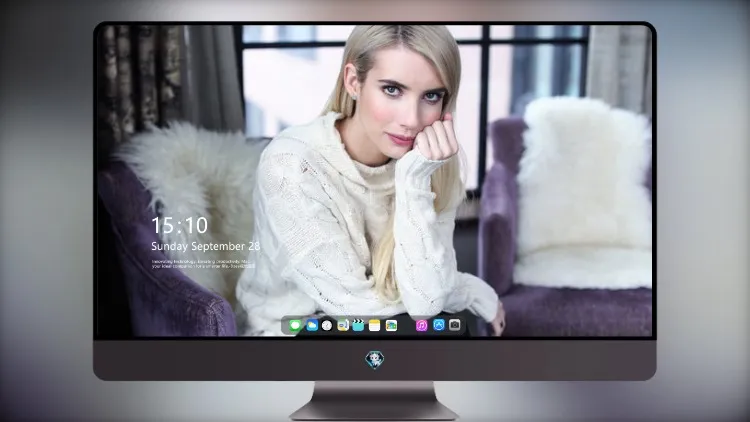Open the Clock app in the dock
Screen dimensions: 750x422
coord(327,326)
